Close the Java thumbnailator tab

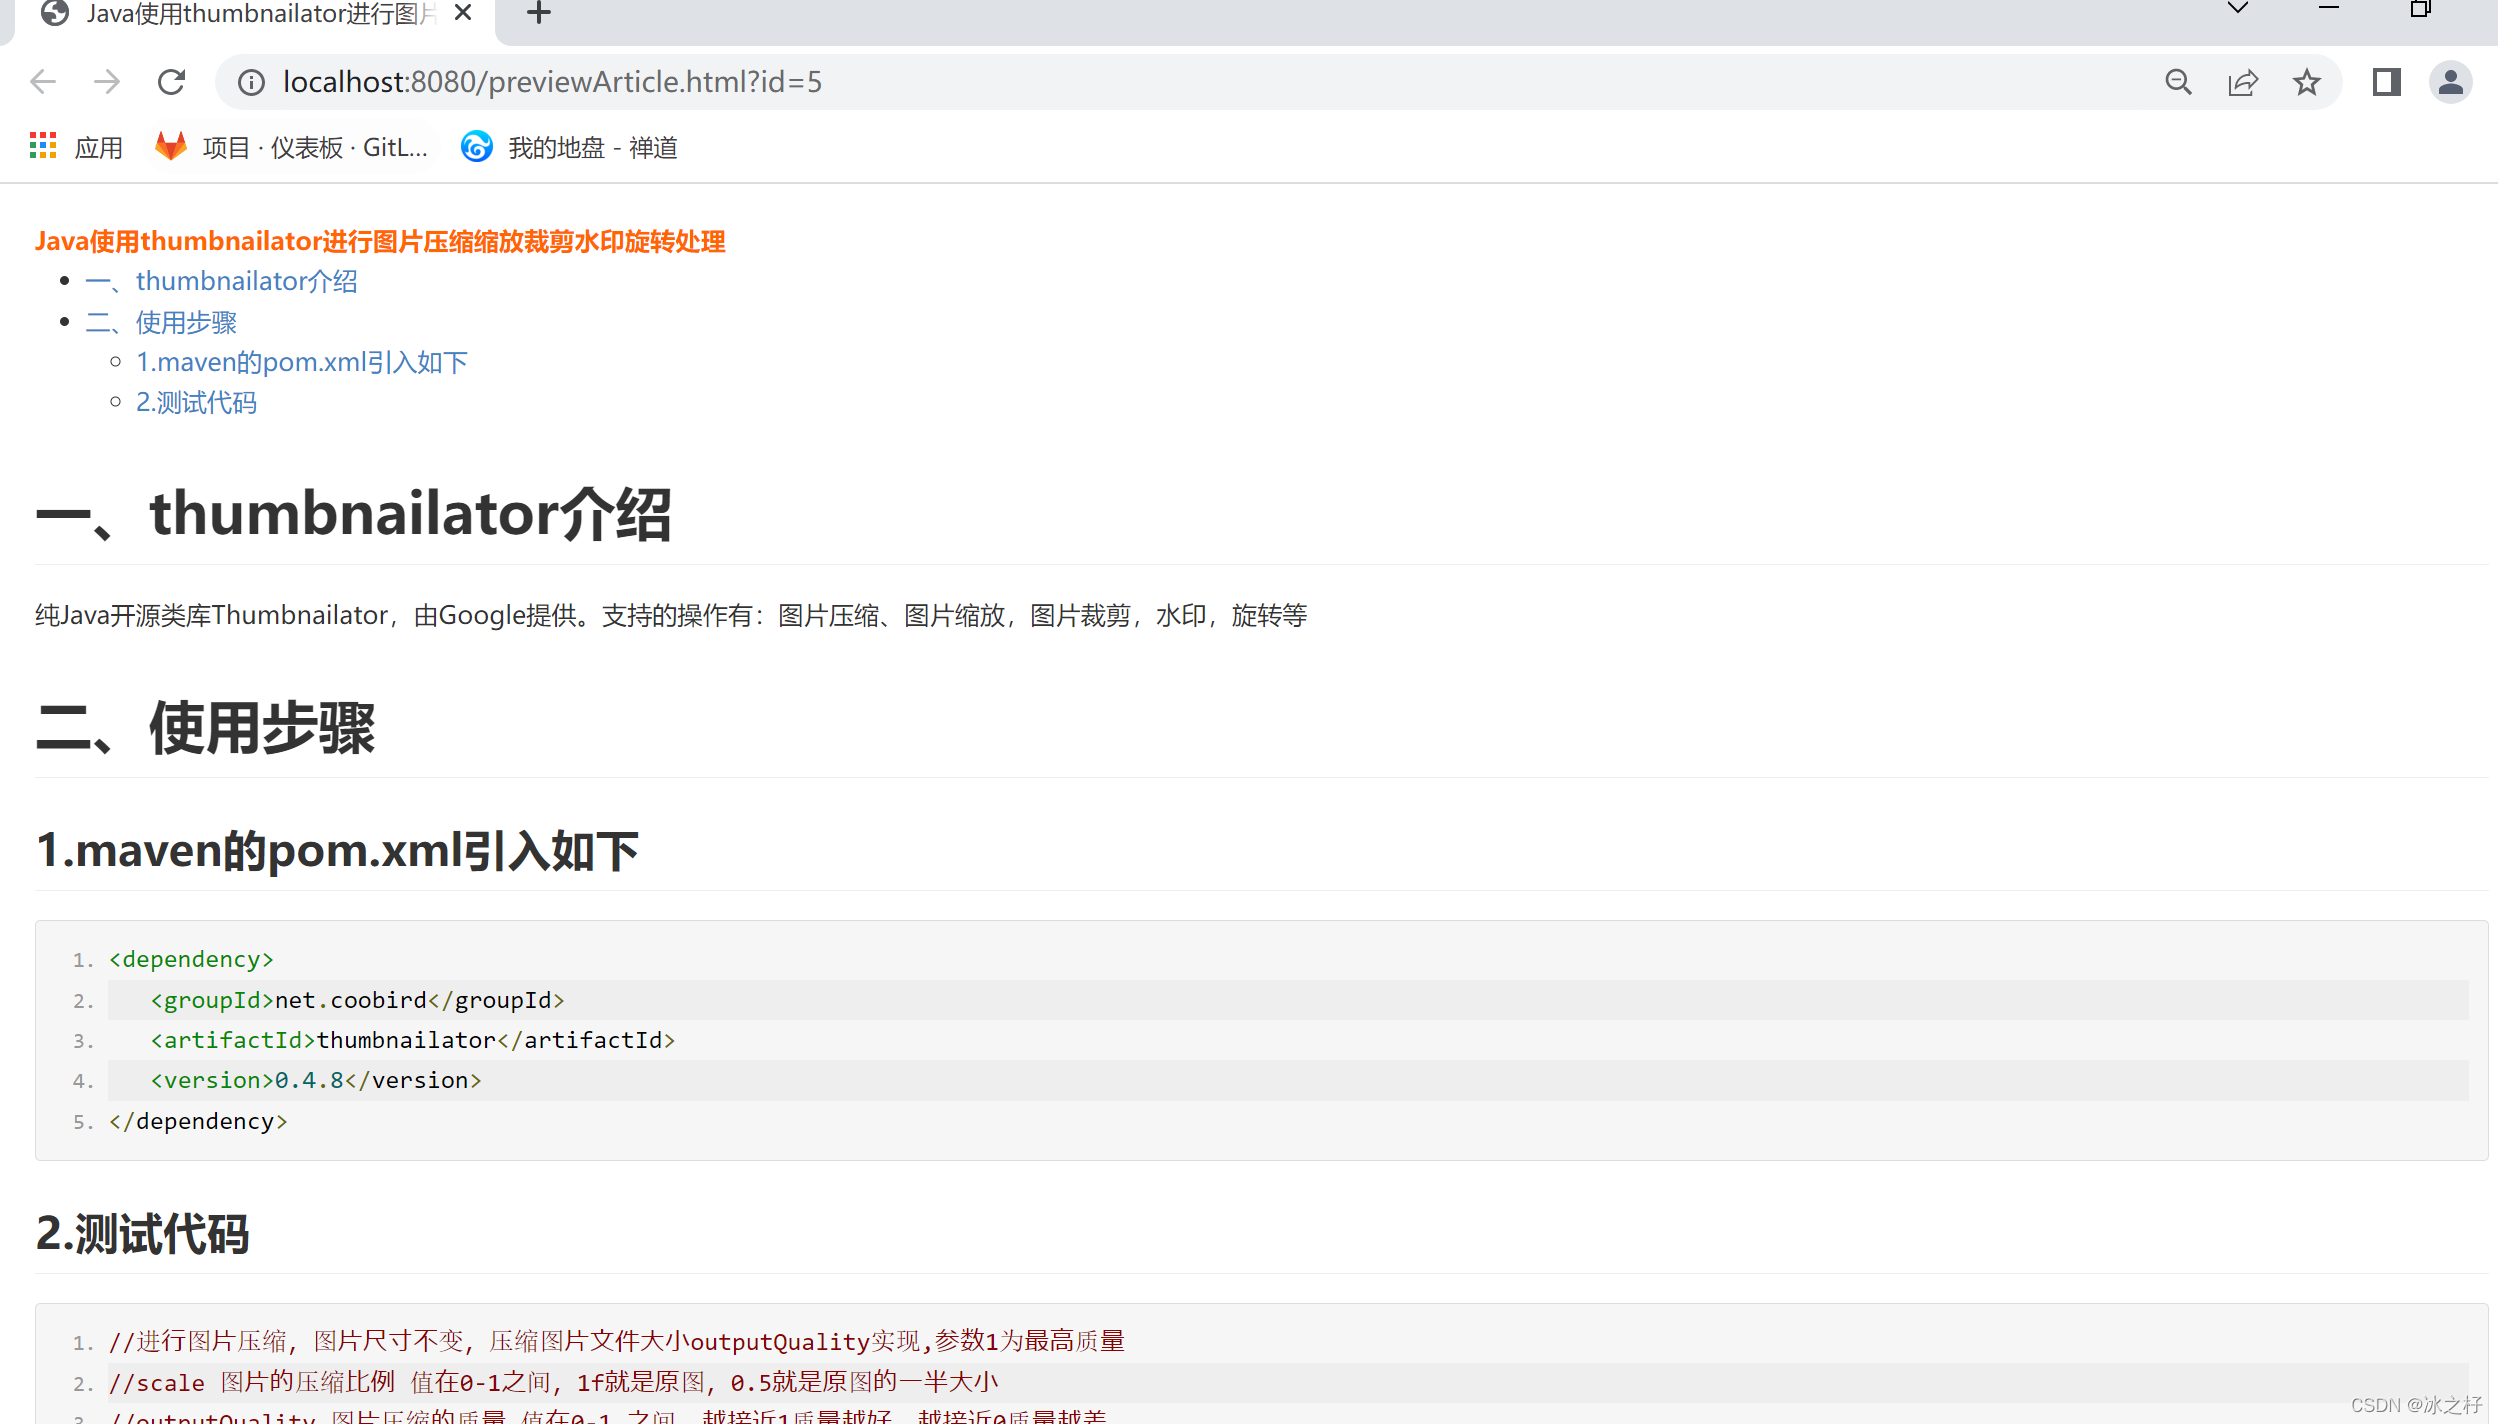pos(463,14)
